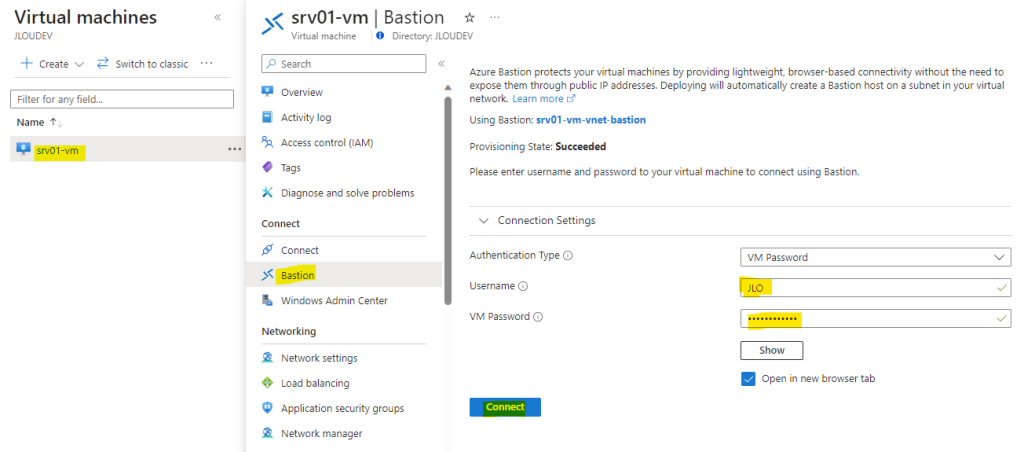Click the Application security groups shield icon
This screenshot has width=1024, height=452.
pos(267,408)
